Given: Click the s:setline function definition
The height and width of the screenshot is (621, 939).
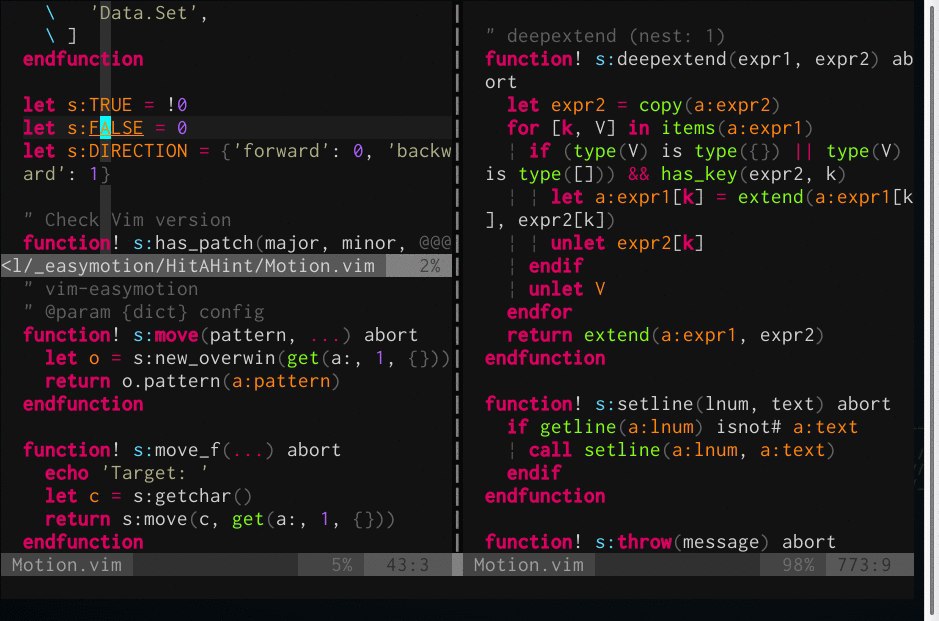Looking at the screenshot, I should (x=688, y=404).
